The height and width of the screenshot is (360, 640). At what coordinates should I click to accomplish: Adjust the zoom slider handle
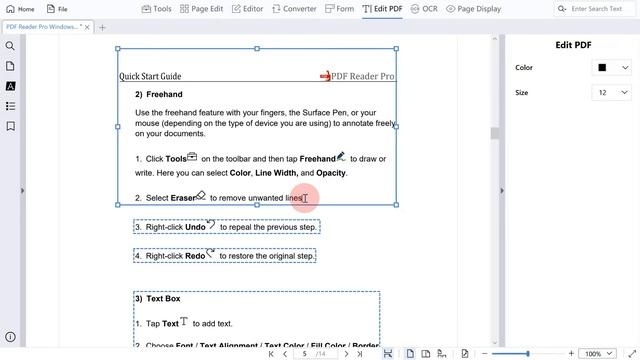528,354
